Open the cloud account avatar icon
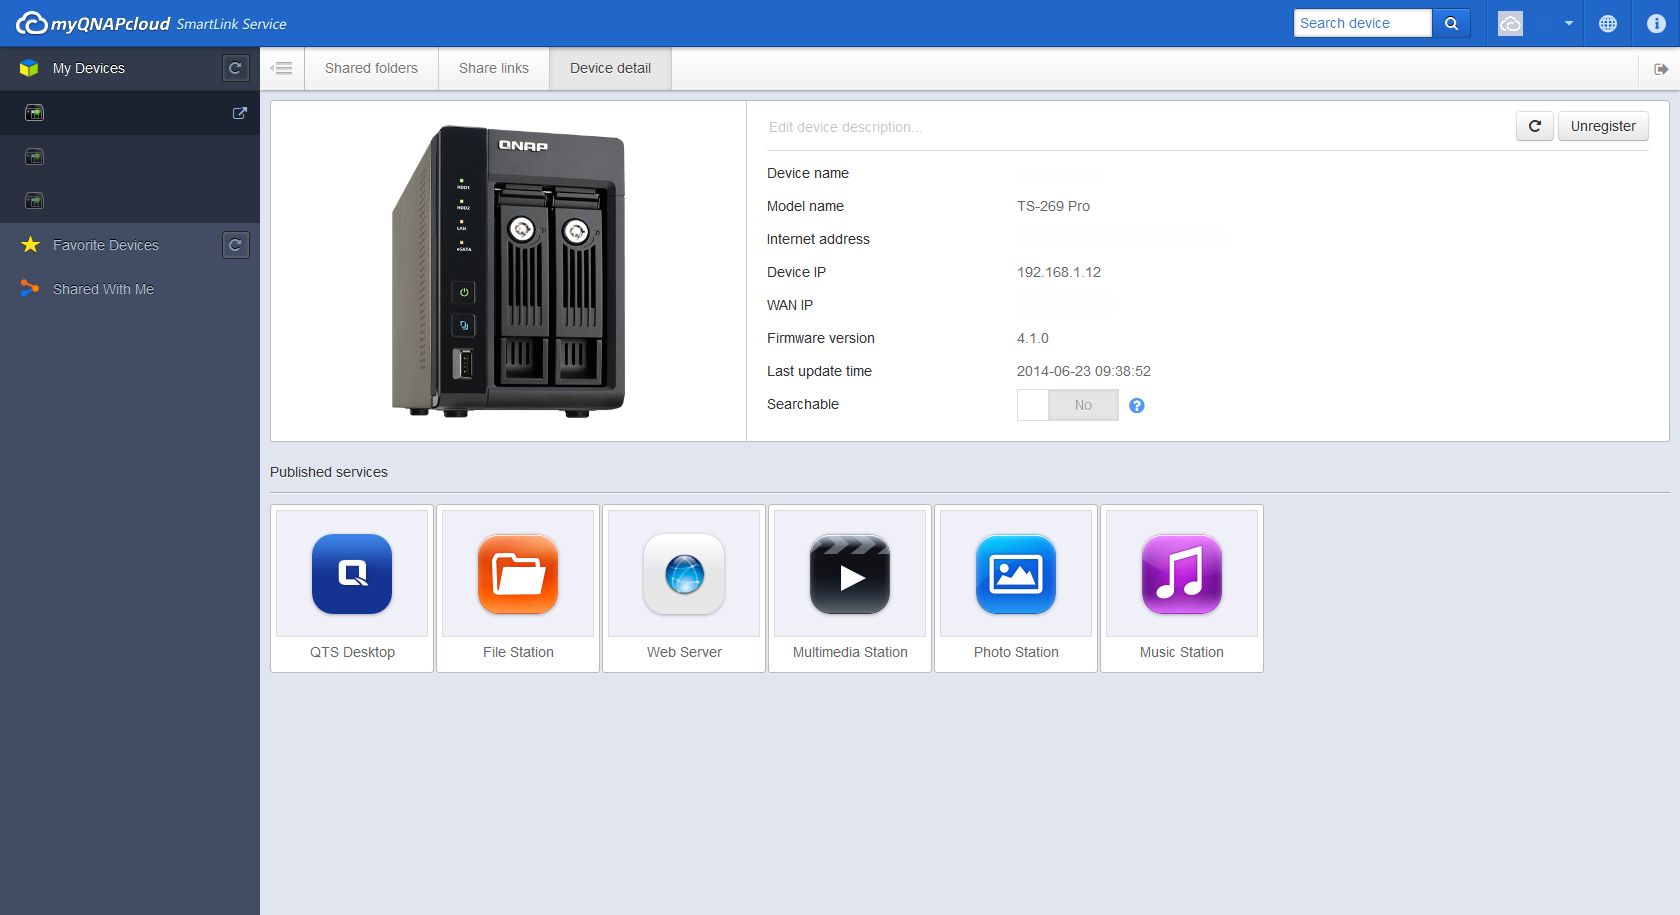The width and height of the screenshot is (1680, 915). tap(1510, 23)
